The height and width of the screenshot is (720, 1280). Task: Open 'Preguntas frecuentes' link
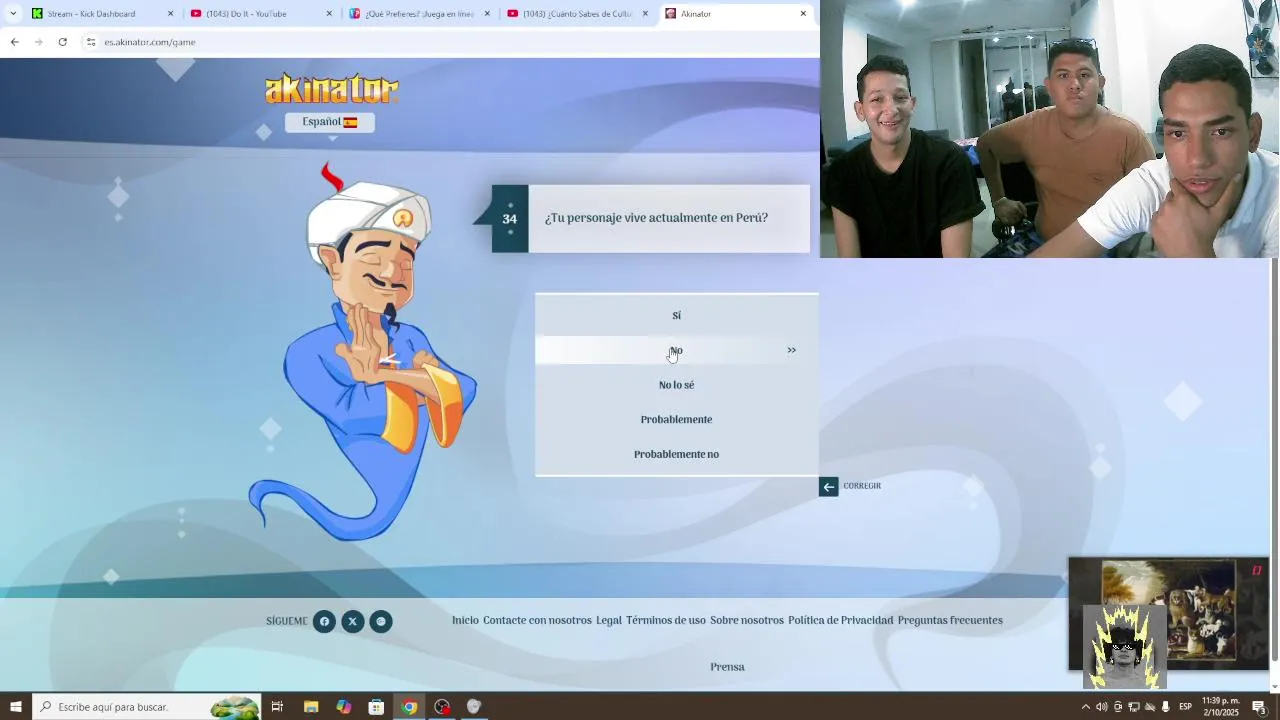pos(950,620)
